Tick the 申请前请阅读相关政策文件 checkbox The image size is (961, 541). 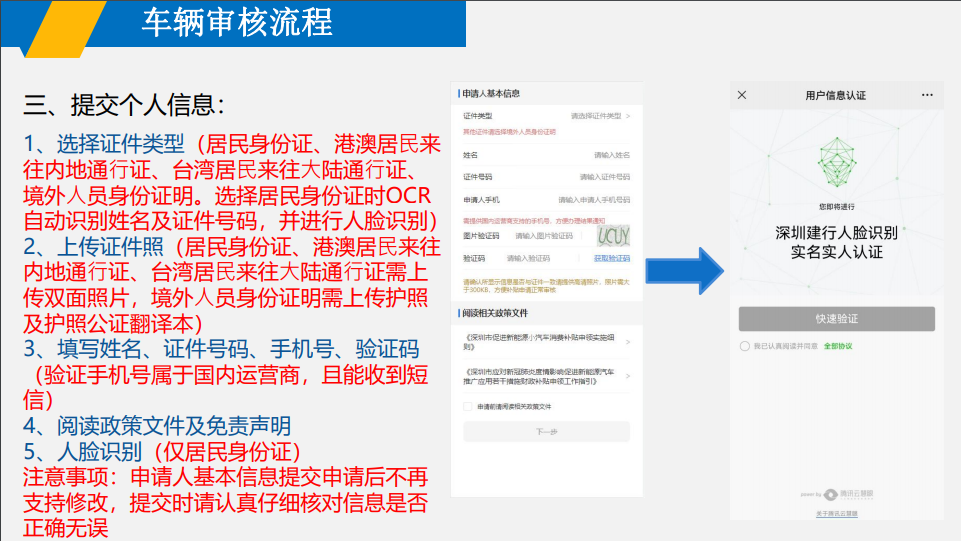(x=468, y=406)
